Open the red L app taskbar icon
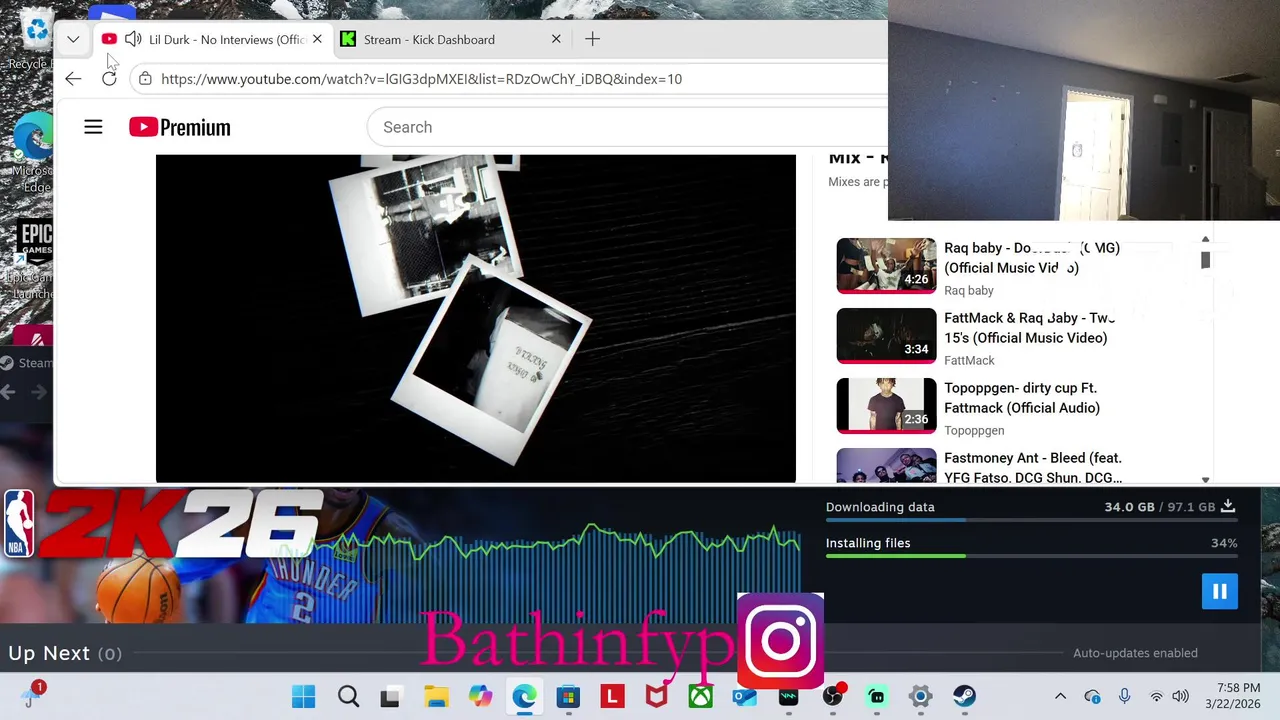 tap(612, 696)
